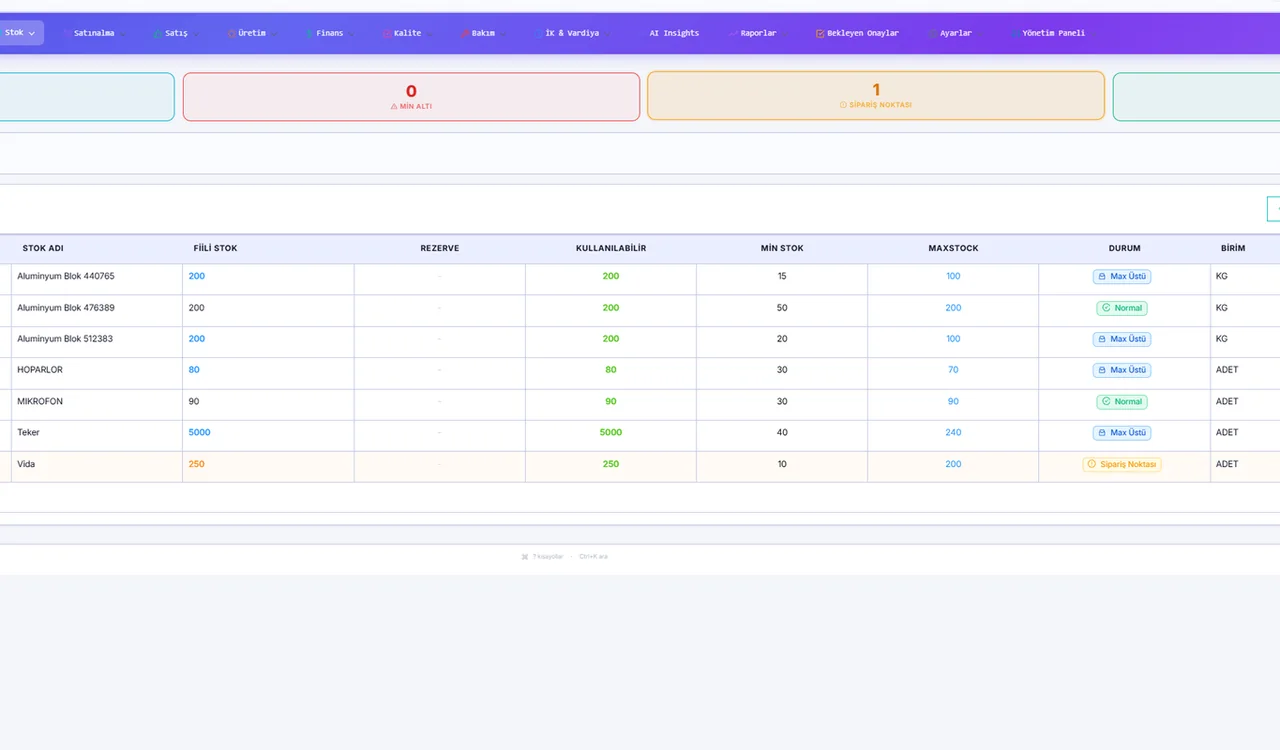The image size is (1280, 750).
Task: Select the Aluminyum Blok 440765 row name
Action: point(66,276)
